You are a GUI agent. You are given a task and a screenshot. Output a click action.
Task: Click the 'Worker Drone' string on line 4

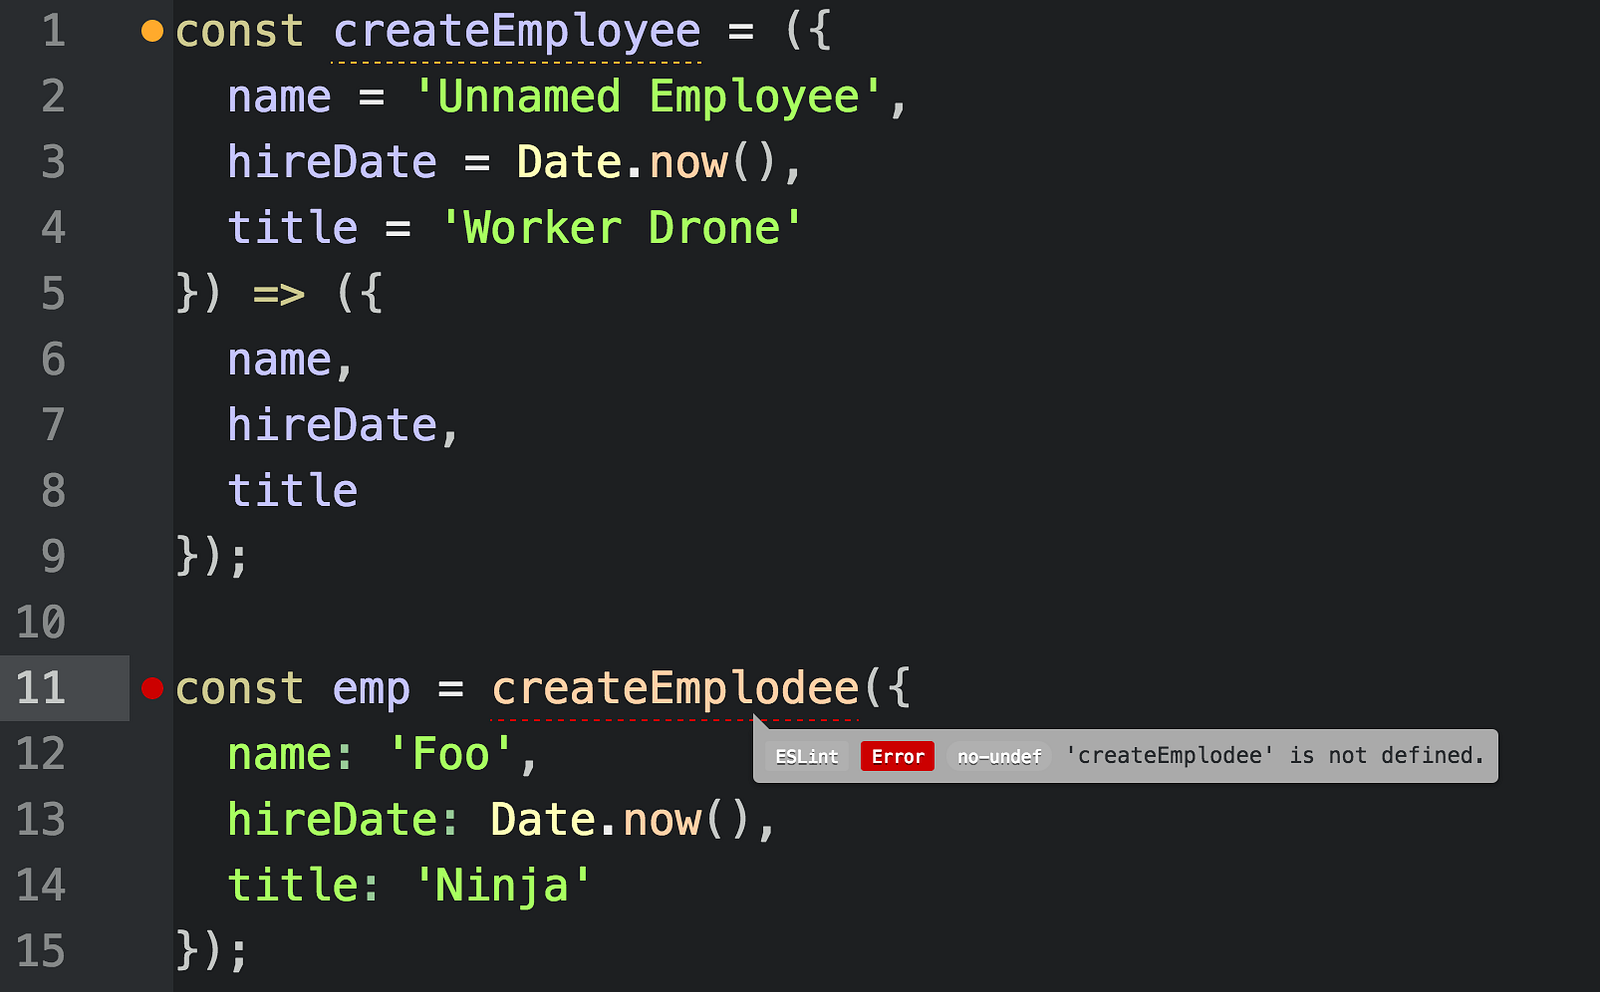(x=621, y=228)
